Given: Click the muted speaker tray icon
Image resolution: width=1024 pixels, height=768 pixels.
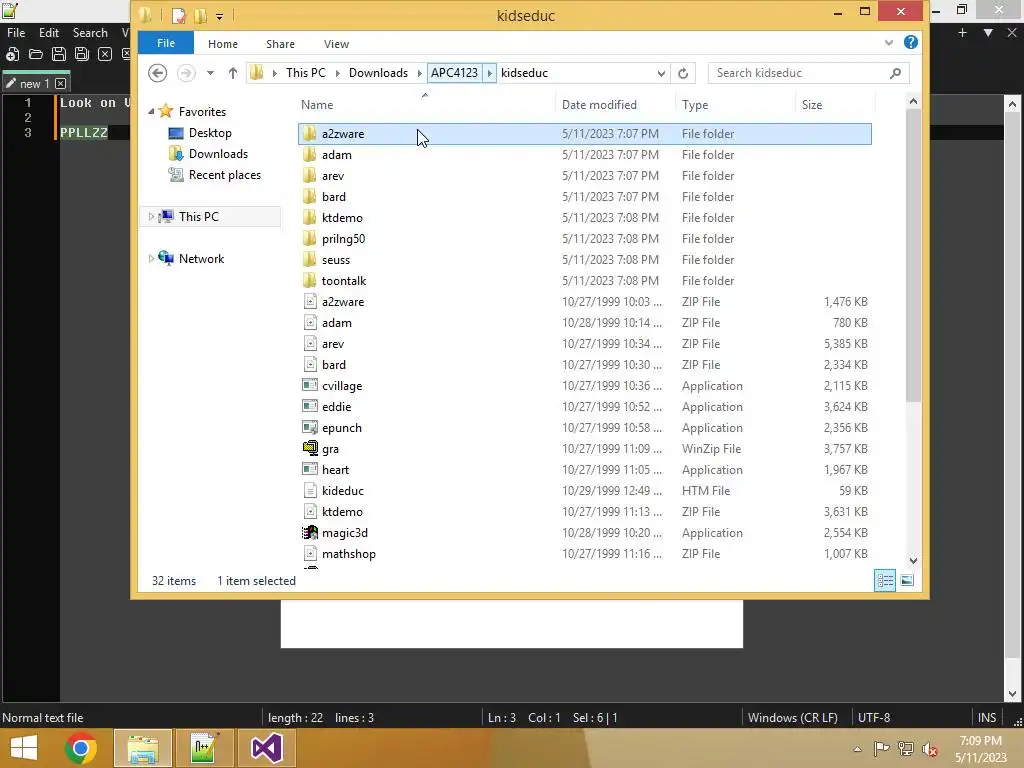Looking at the screenshot, I should pos(930,748).
